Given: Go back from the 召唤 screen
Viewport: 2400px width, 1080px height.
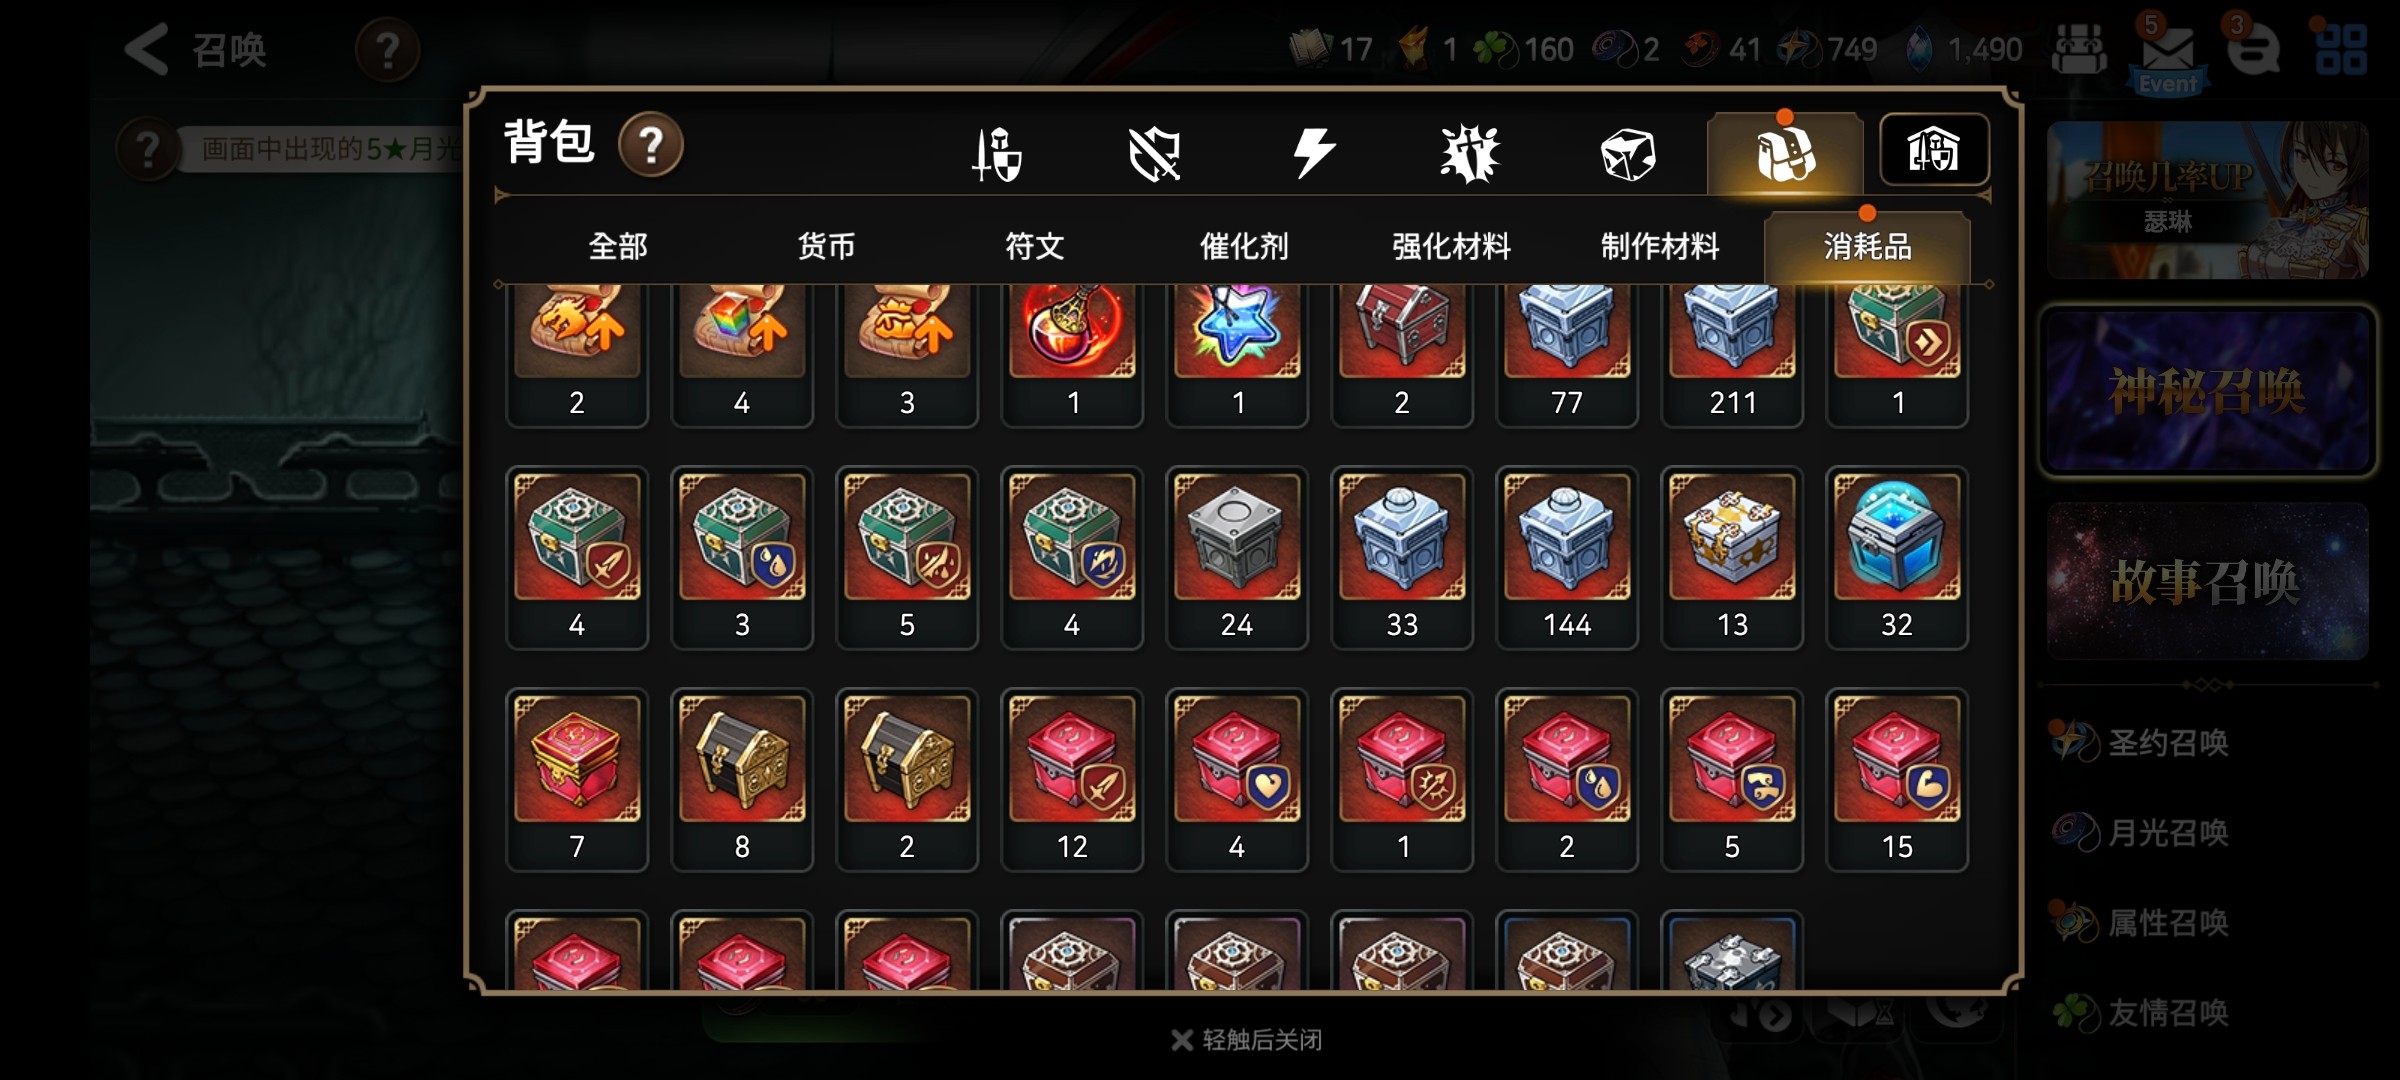Looking at the screenshot, I should pos(147,49).
